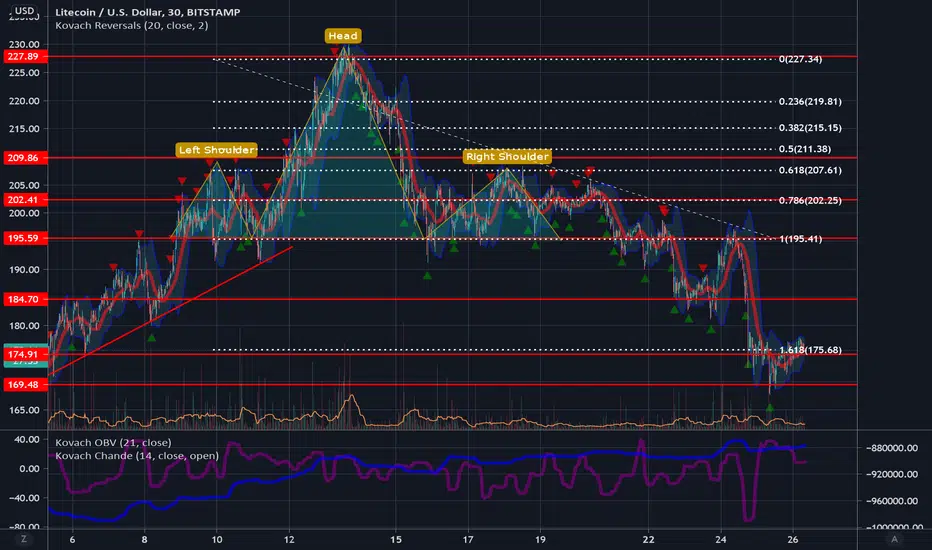Click the 0.382(215.15) Fibonacci level label
The image size is (932, 550).
810,128
